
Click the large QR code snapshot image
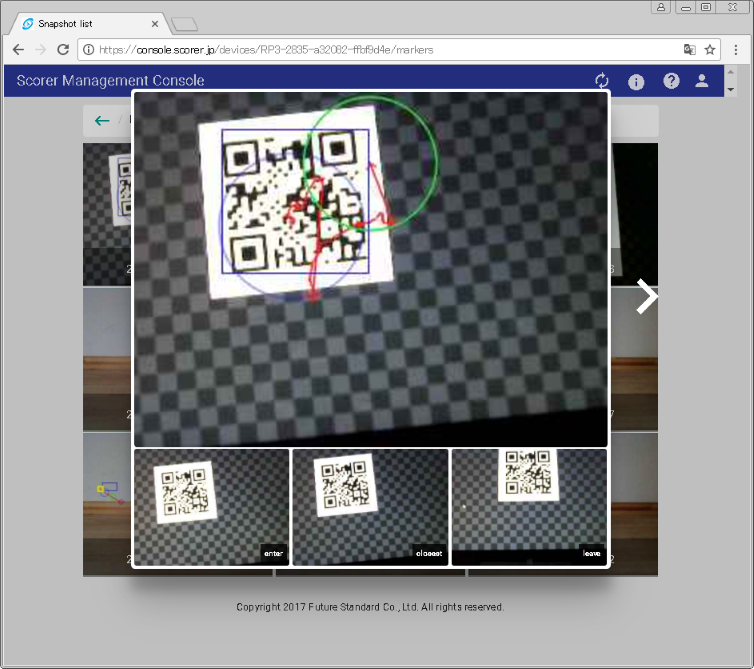click(x=370, y=269)
